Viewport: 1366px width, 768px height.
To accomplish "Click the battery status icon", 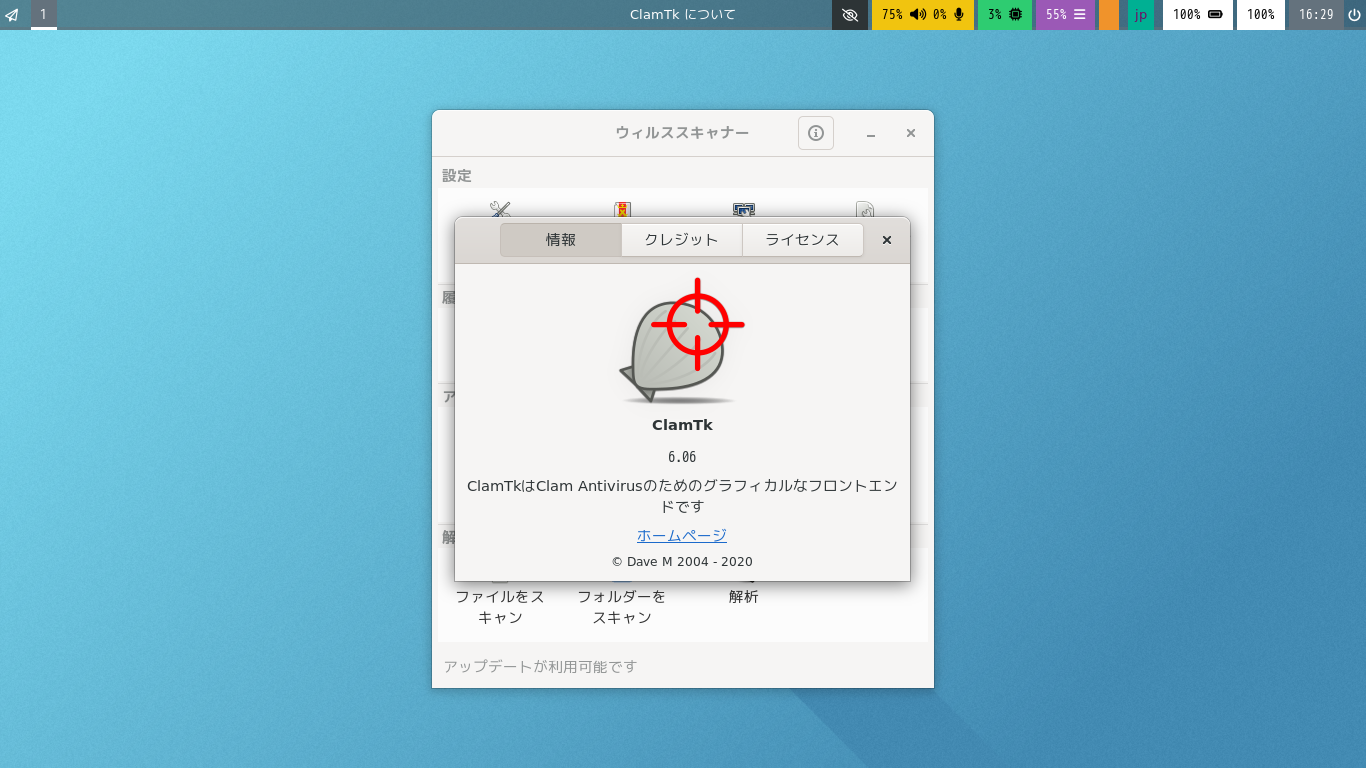I will click(1215, 15).
